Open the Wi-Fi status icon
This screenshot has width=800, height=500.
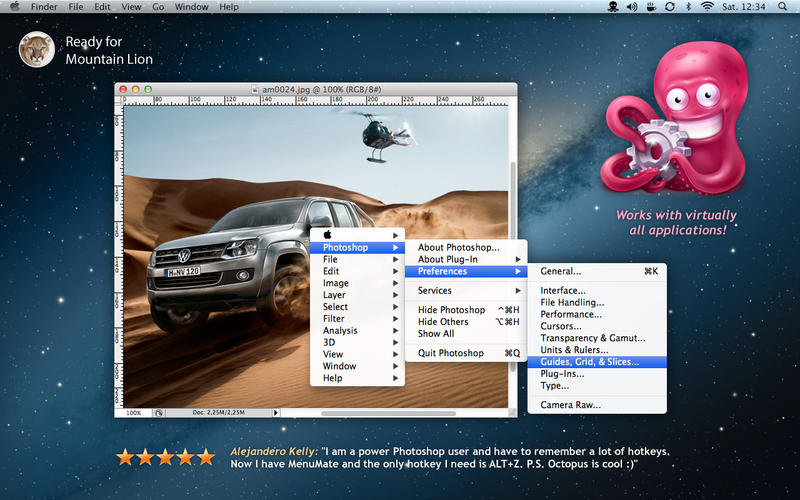click(x=708, y=7)
